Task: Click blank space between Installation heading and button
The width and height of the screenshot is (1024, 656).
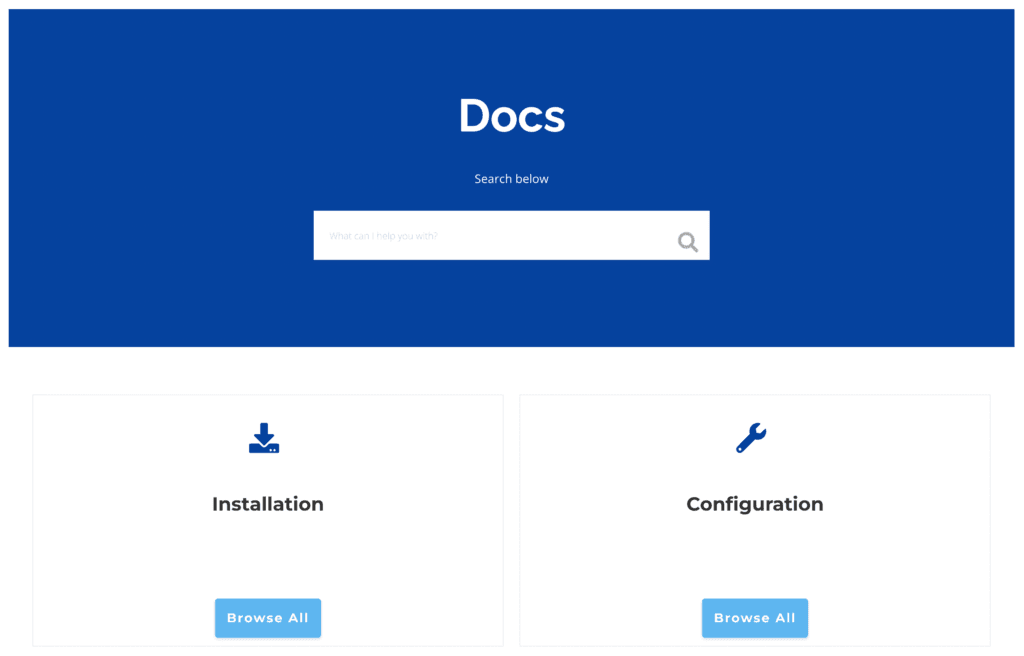Action: [x=267, y=556]
